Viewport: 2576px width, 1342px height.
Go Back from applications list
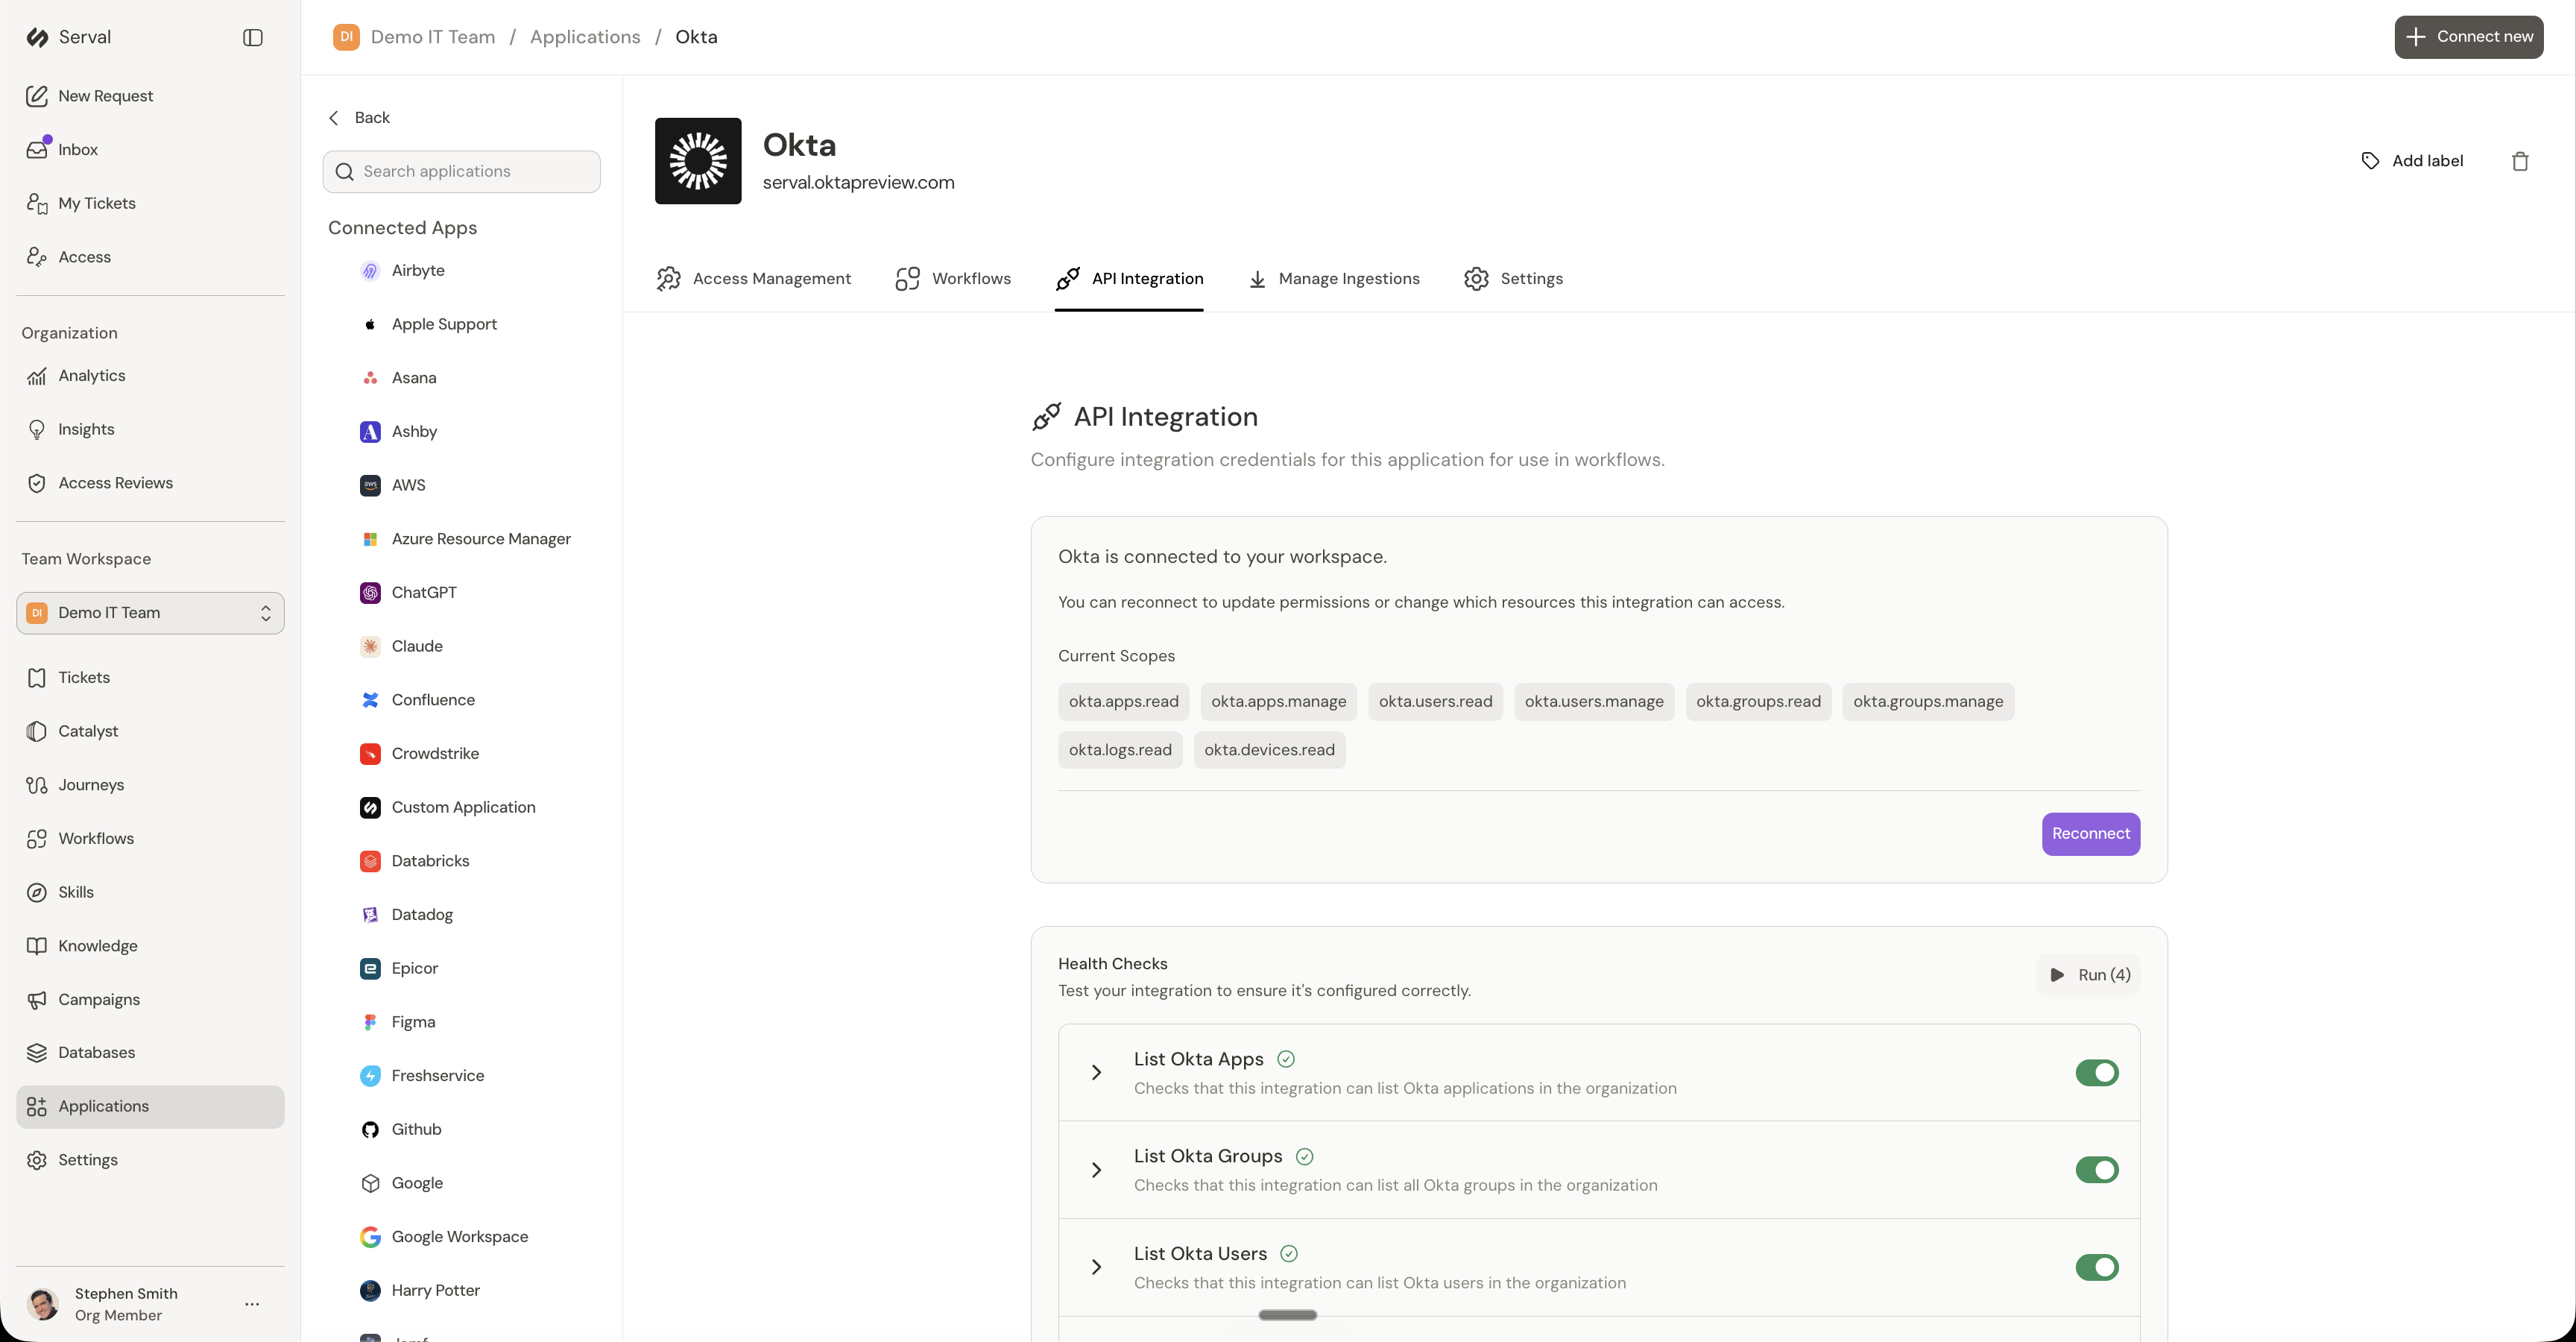[359, 118]
